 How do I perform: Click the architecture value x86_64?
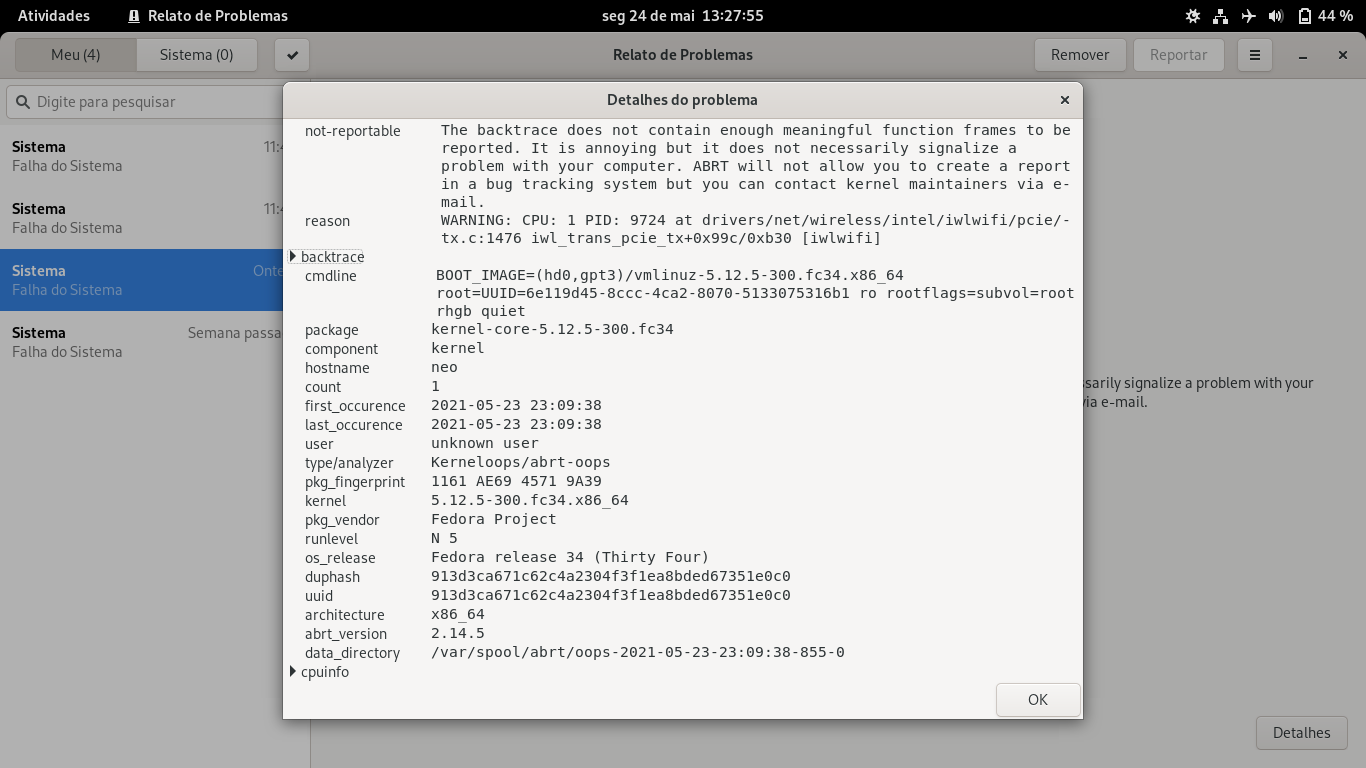click(x=458, y=614)
